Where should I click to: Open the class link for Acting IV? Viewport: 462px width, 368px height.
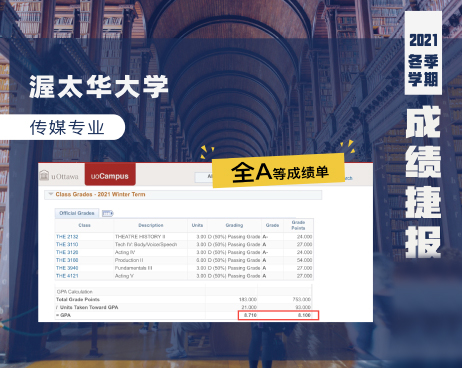click(x=67, y=252)
